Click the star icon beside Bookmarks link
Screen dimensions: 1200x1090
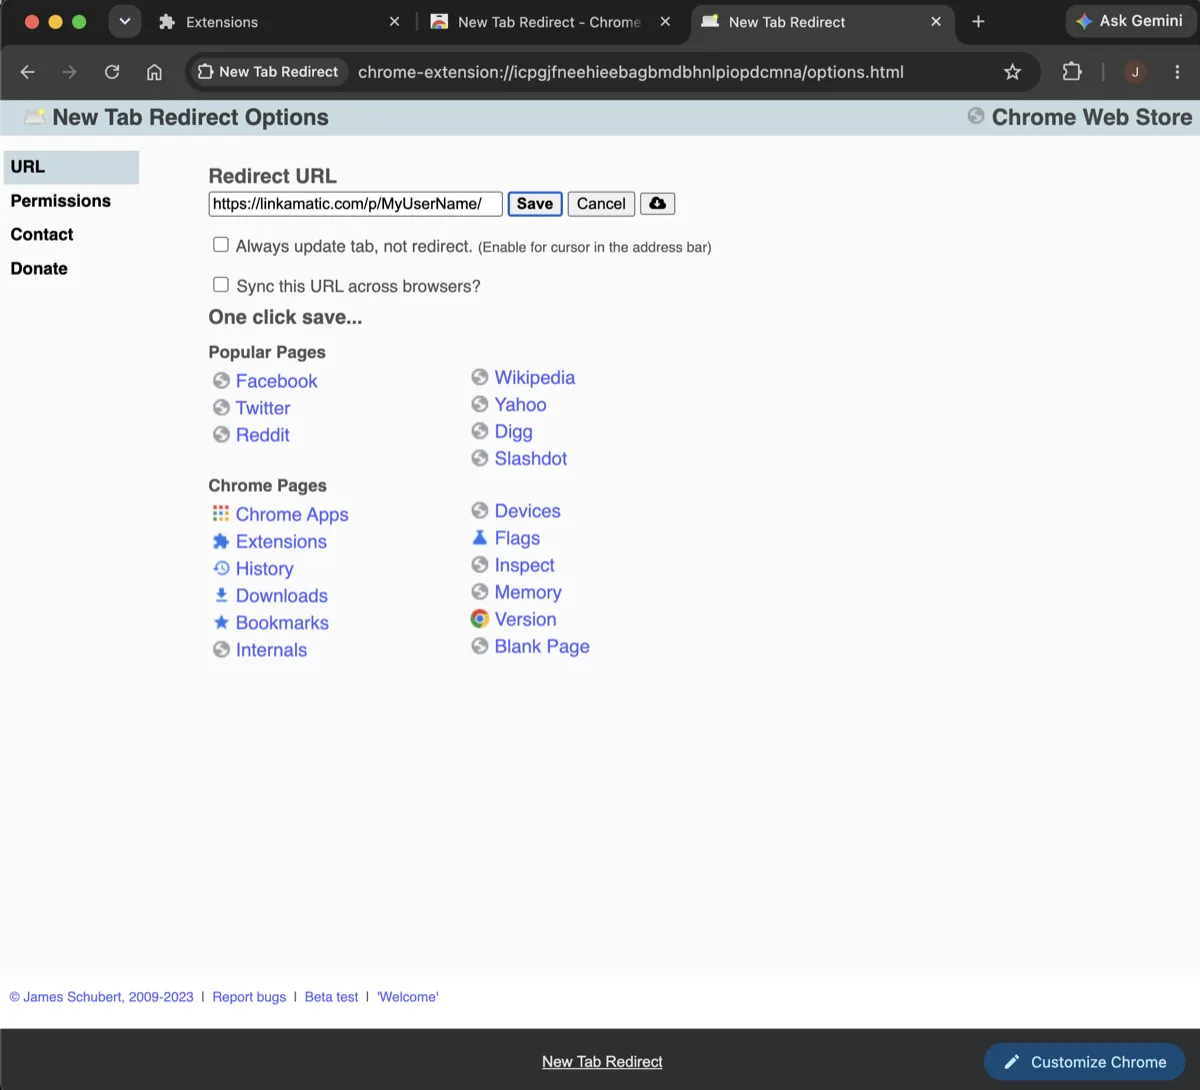pyautogui.click(x=221, y=622)
